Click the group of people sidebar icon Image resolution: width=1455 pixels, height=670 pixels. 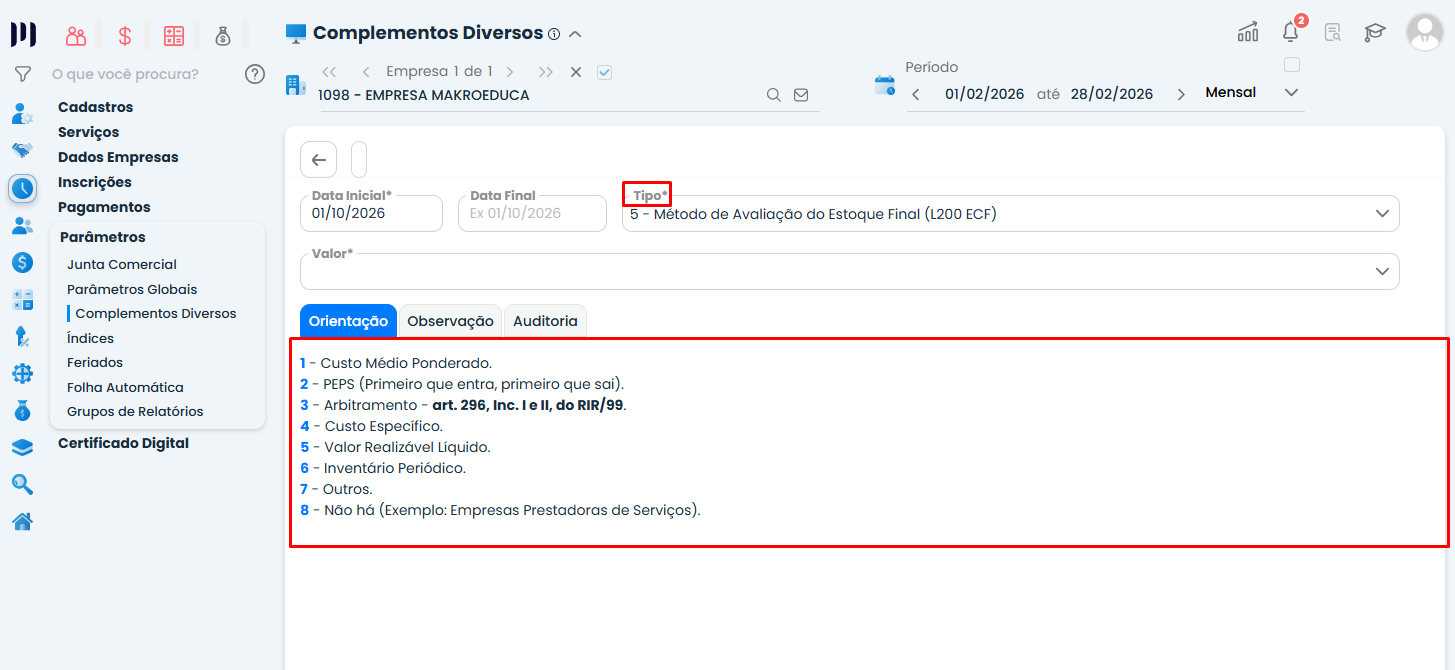click(22, 226)
